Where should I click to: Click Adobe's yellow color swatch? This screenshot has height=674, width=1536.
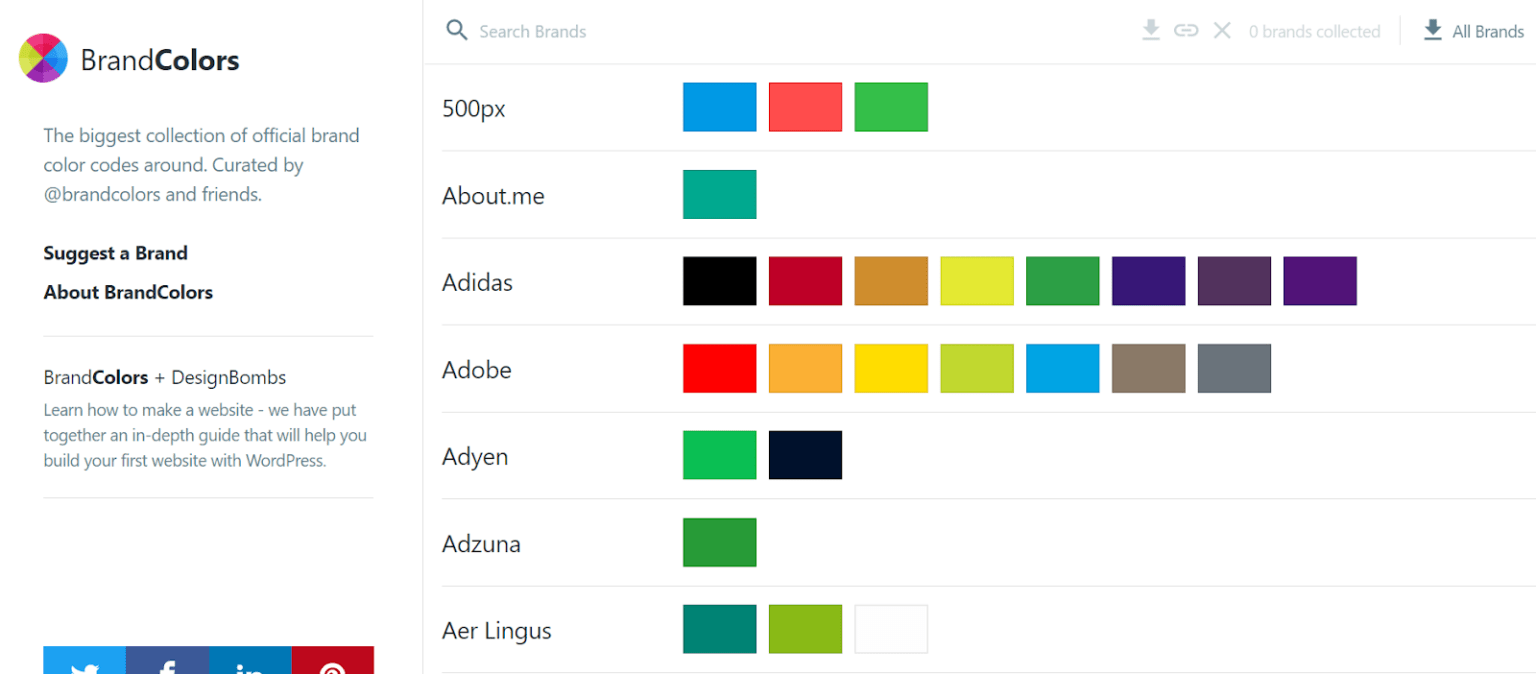[891, 368]
